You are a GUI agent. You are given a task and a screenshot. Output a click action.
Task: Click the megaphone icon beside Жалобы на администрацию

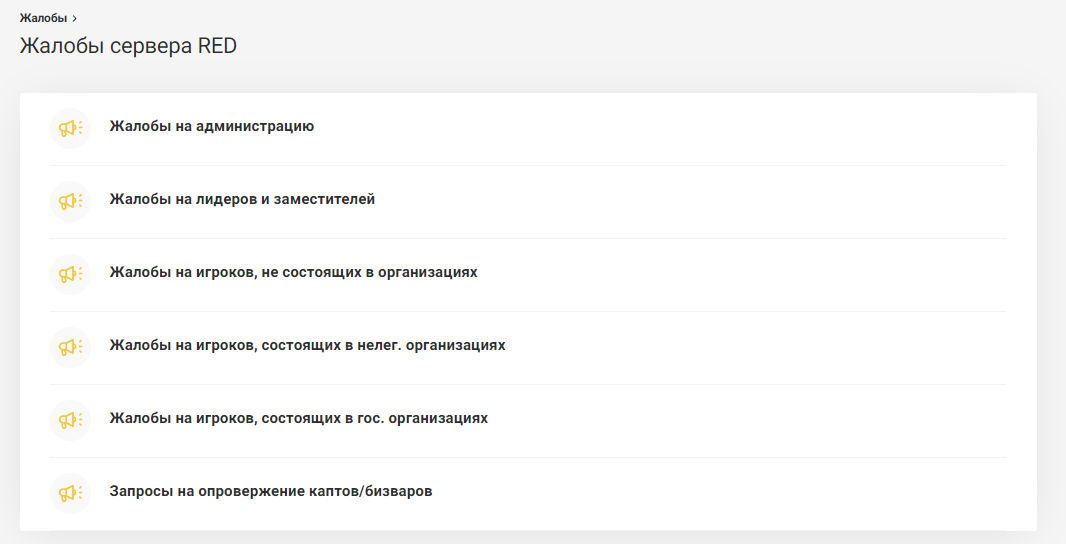70,128
